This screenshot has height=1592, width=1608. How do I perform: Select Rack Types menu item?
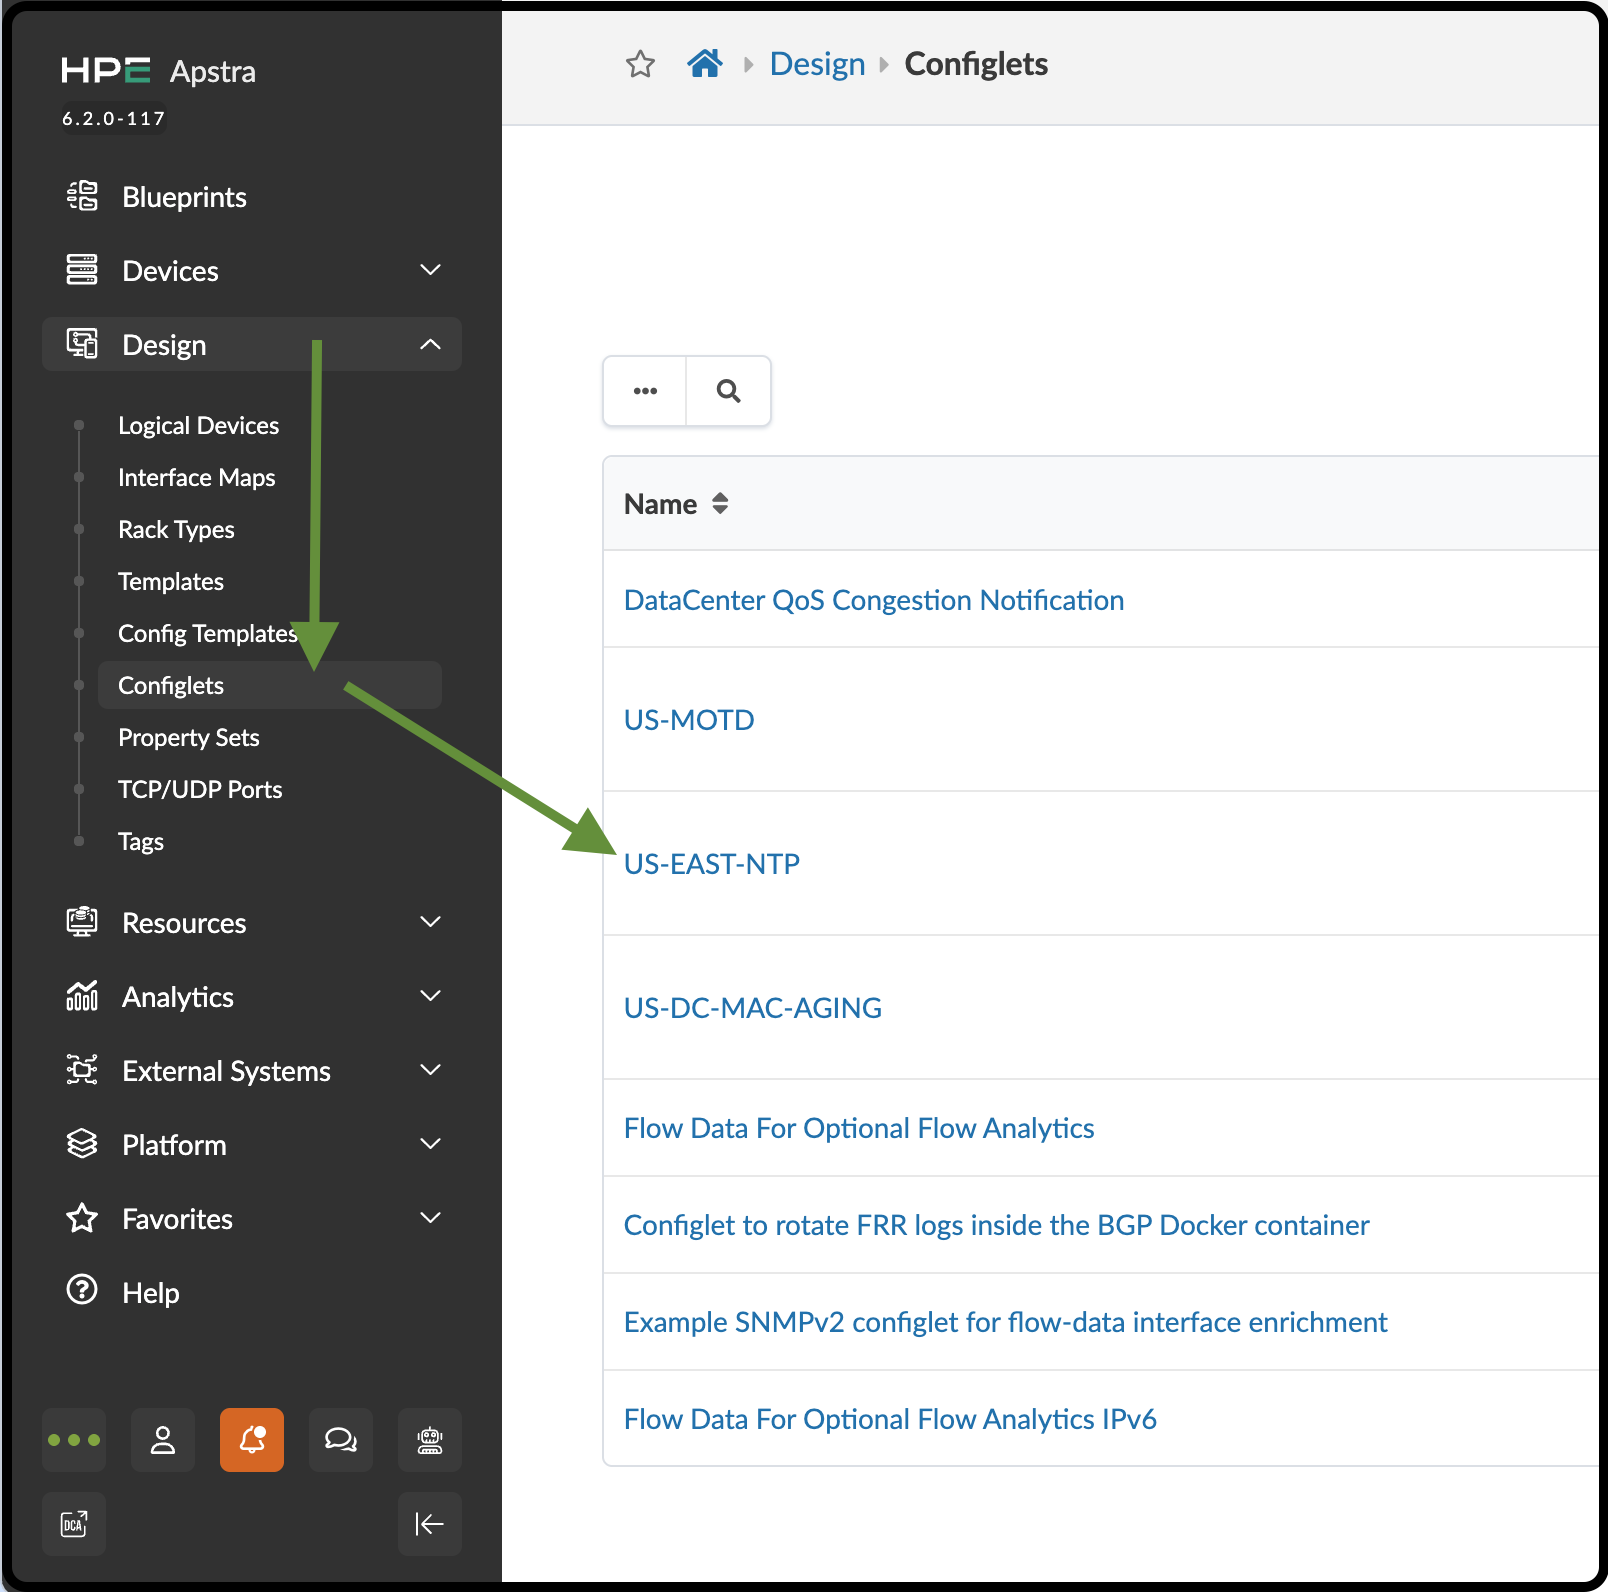point(176,529)
